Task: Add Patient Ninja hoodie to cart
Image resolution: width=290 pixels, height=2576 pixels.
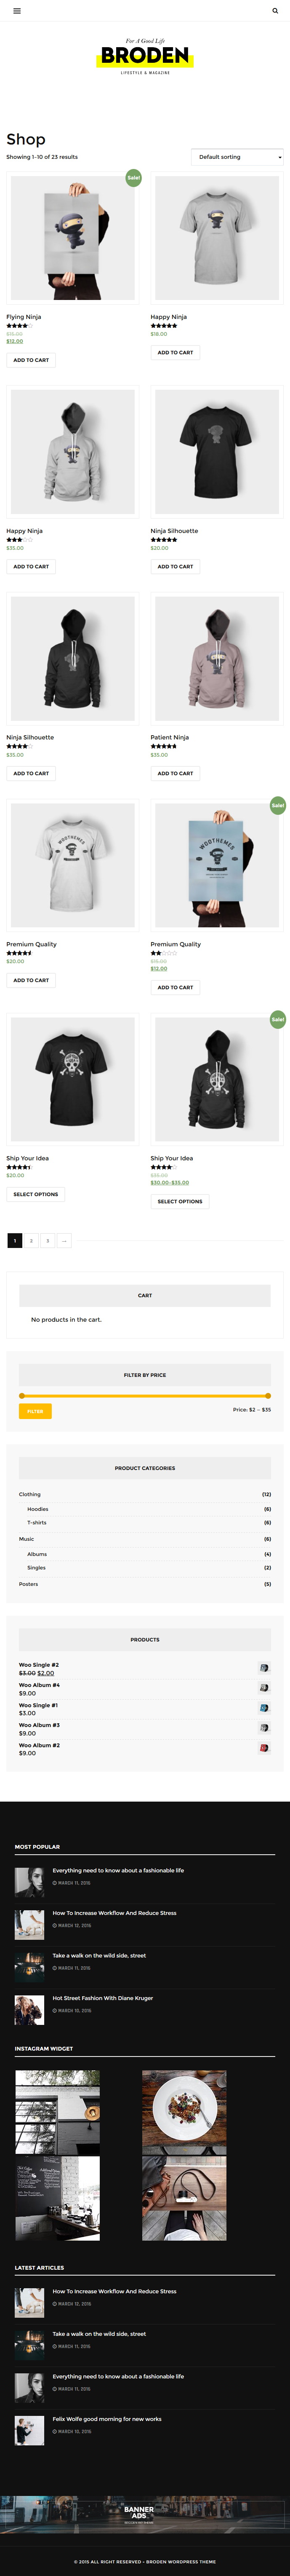Action: 175,773
